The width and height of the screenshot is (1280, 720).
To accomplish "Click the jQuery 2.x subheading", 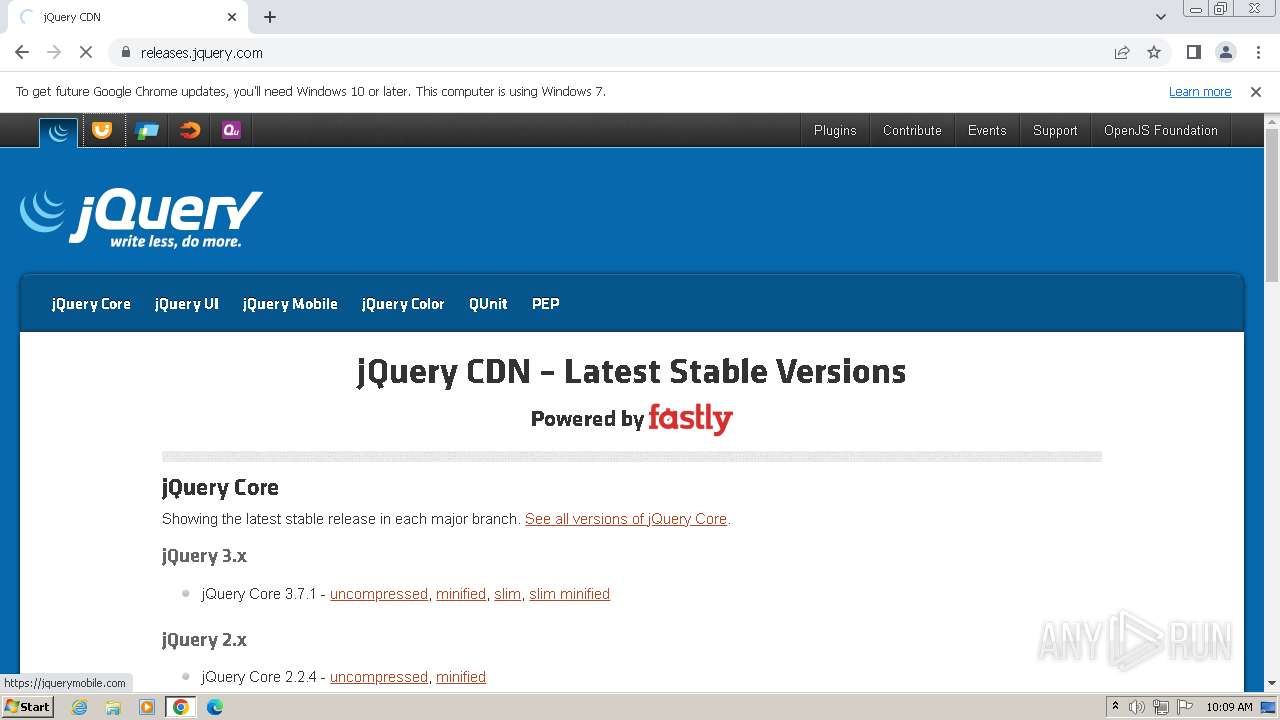I will tap(204, 640).
